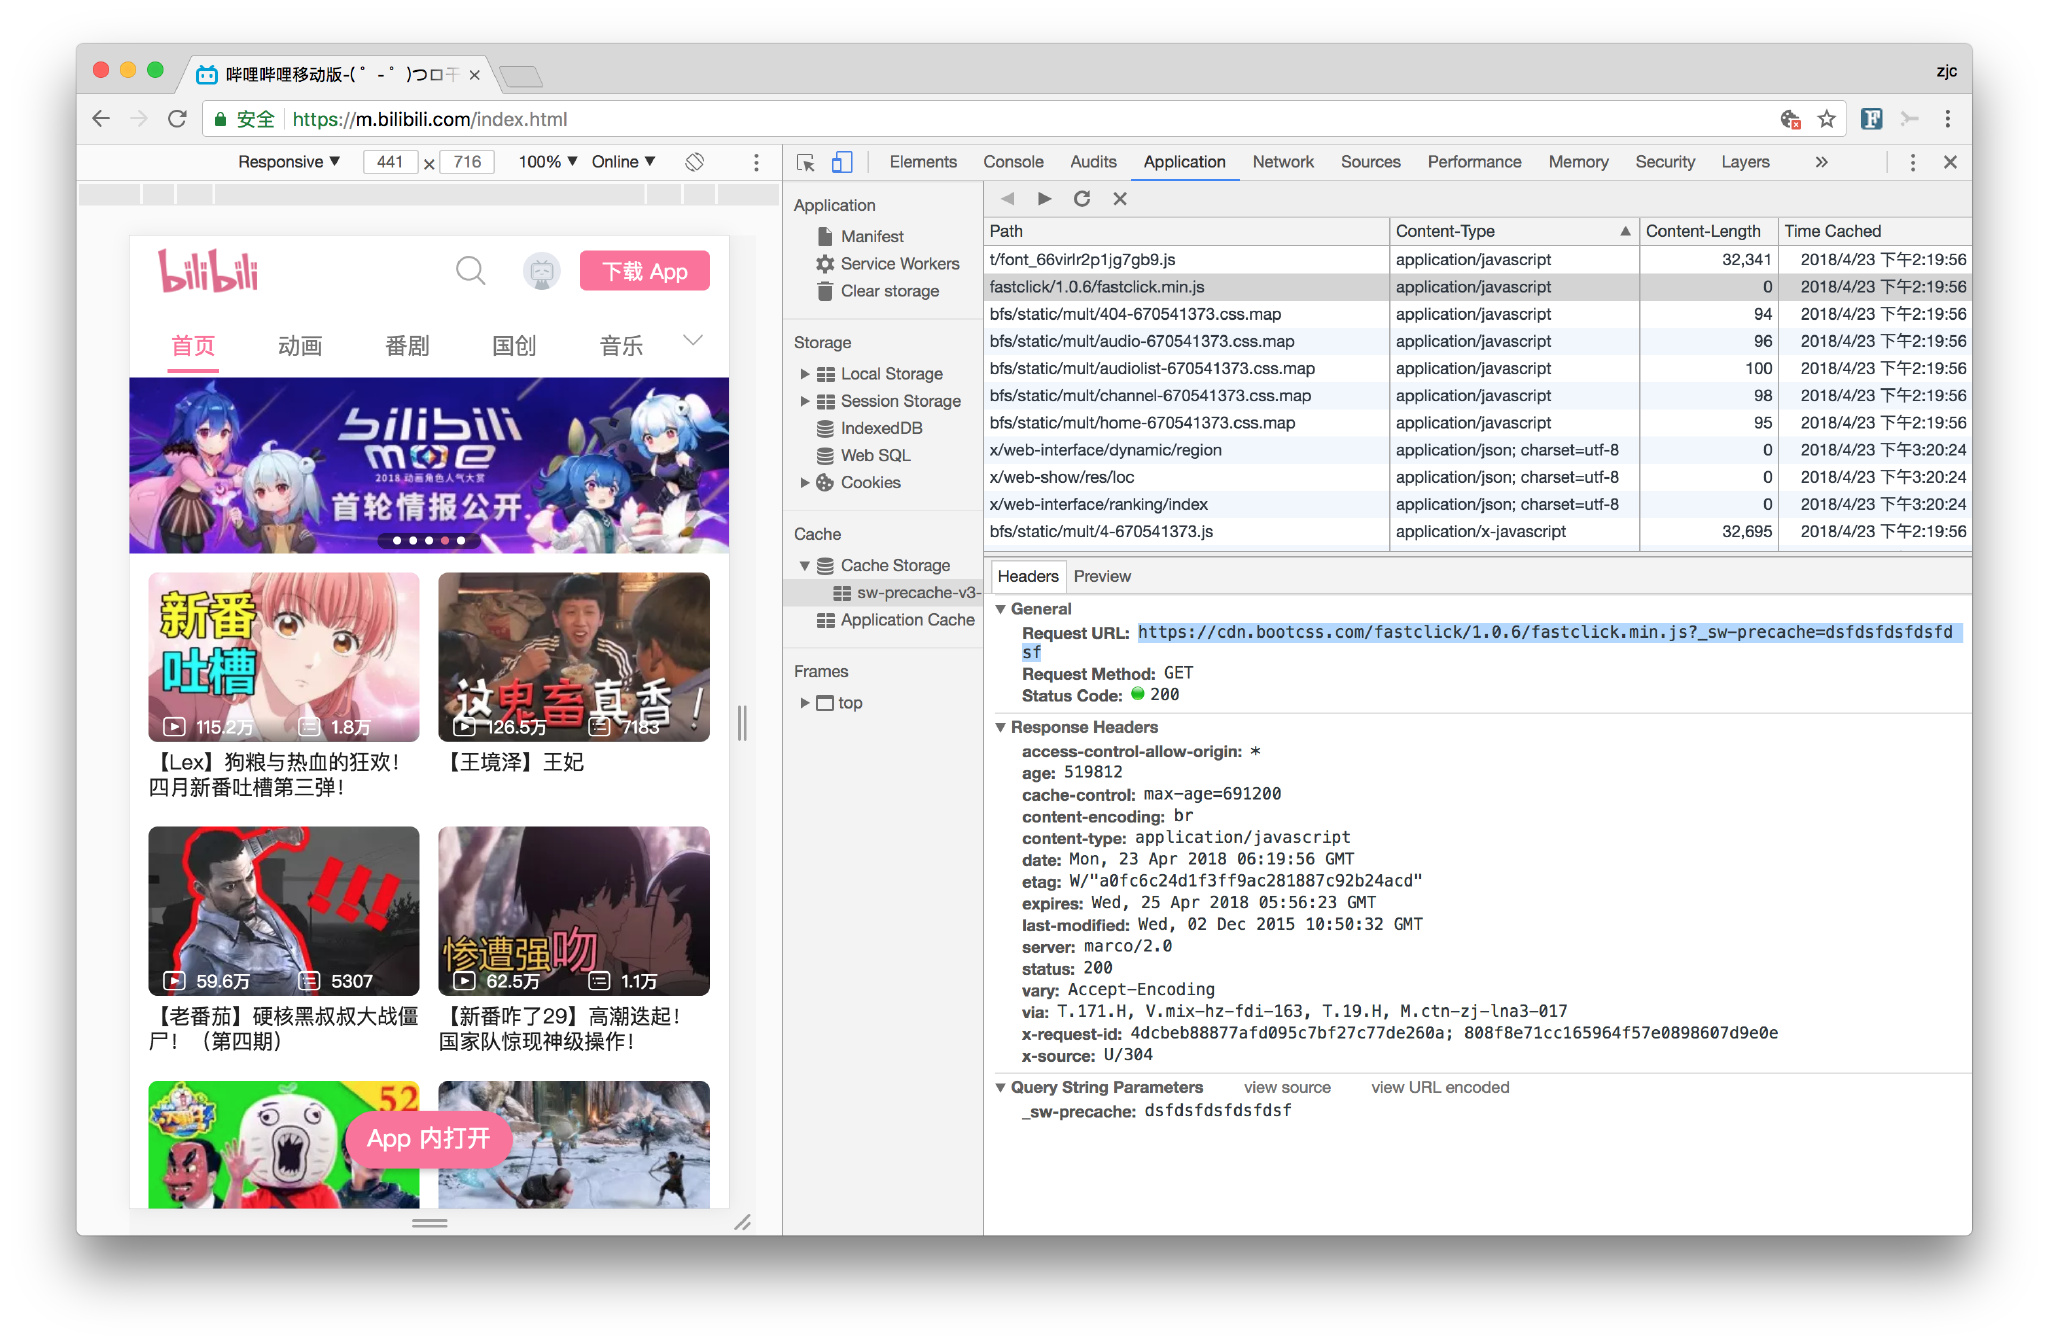
Task: Open the Responsive device dropdown
Action: (x=288, y=162)
